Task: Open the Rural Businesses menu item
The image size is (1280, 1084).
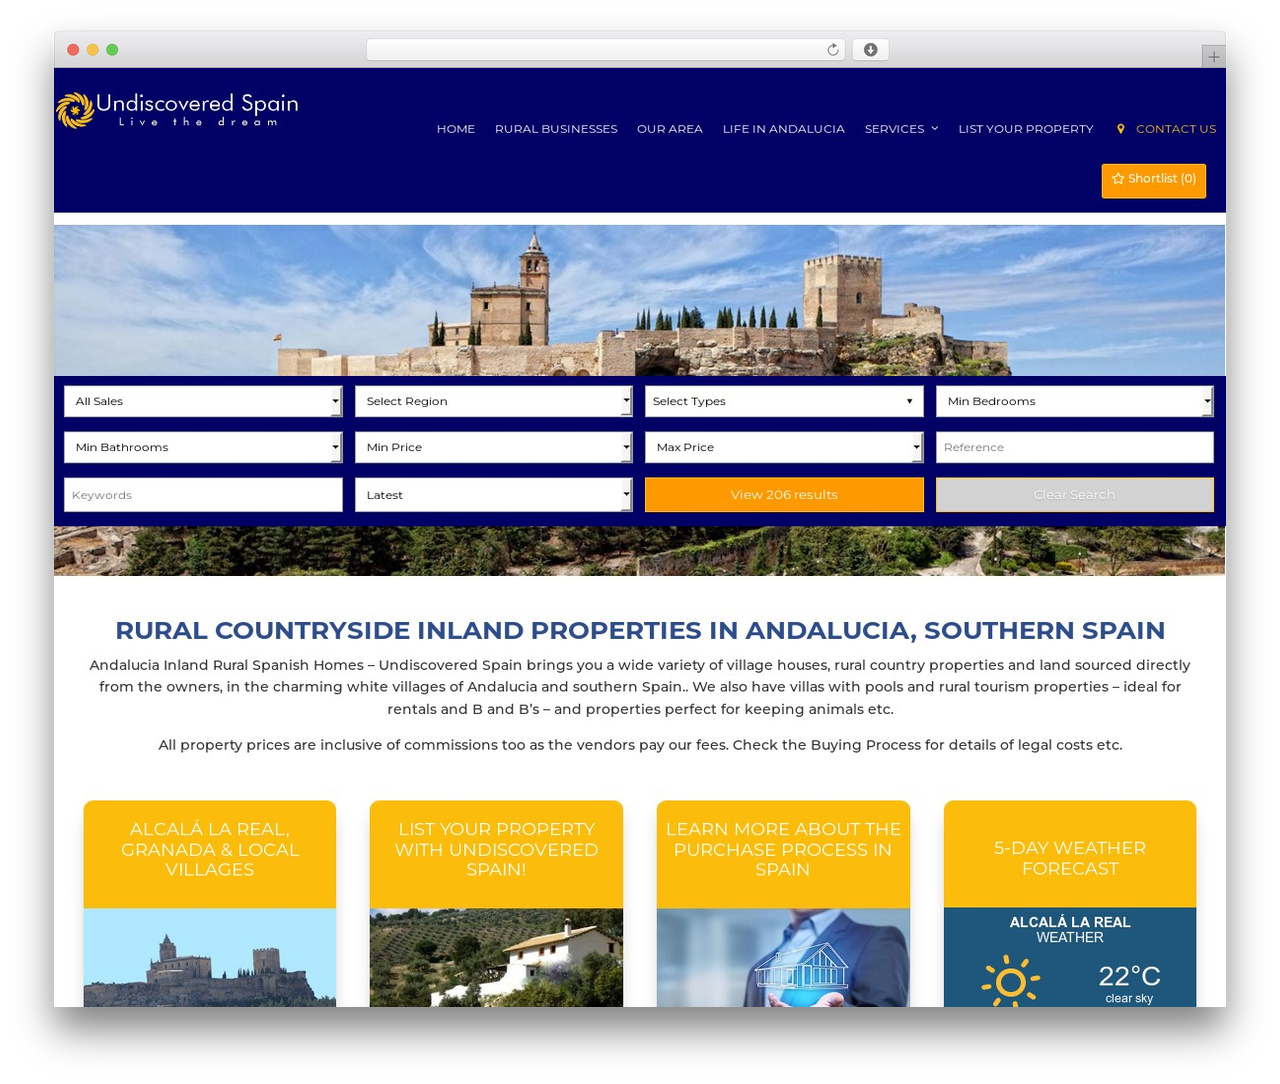Action: click(x=556, y=129)
